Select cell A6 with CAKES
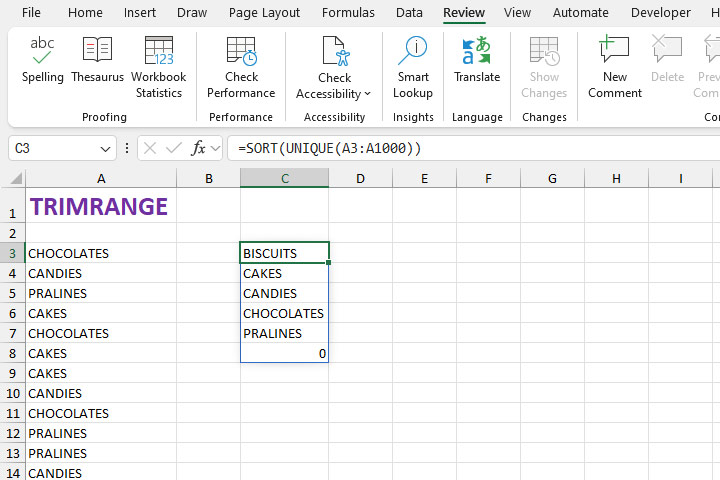The width and height of the screenshot is (720, 480). pos(101,313)
